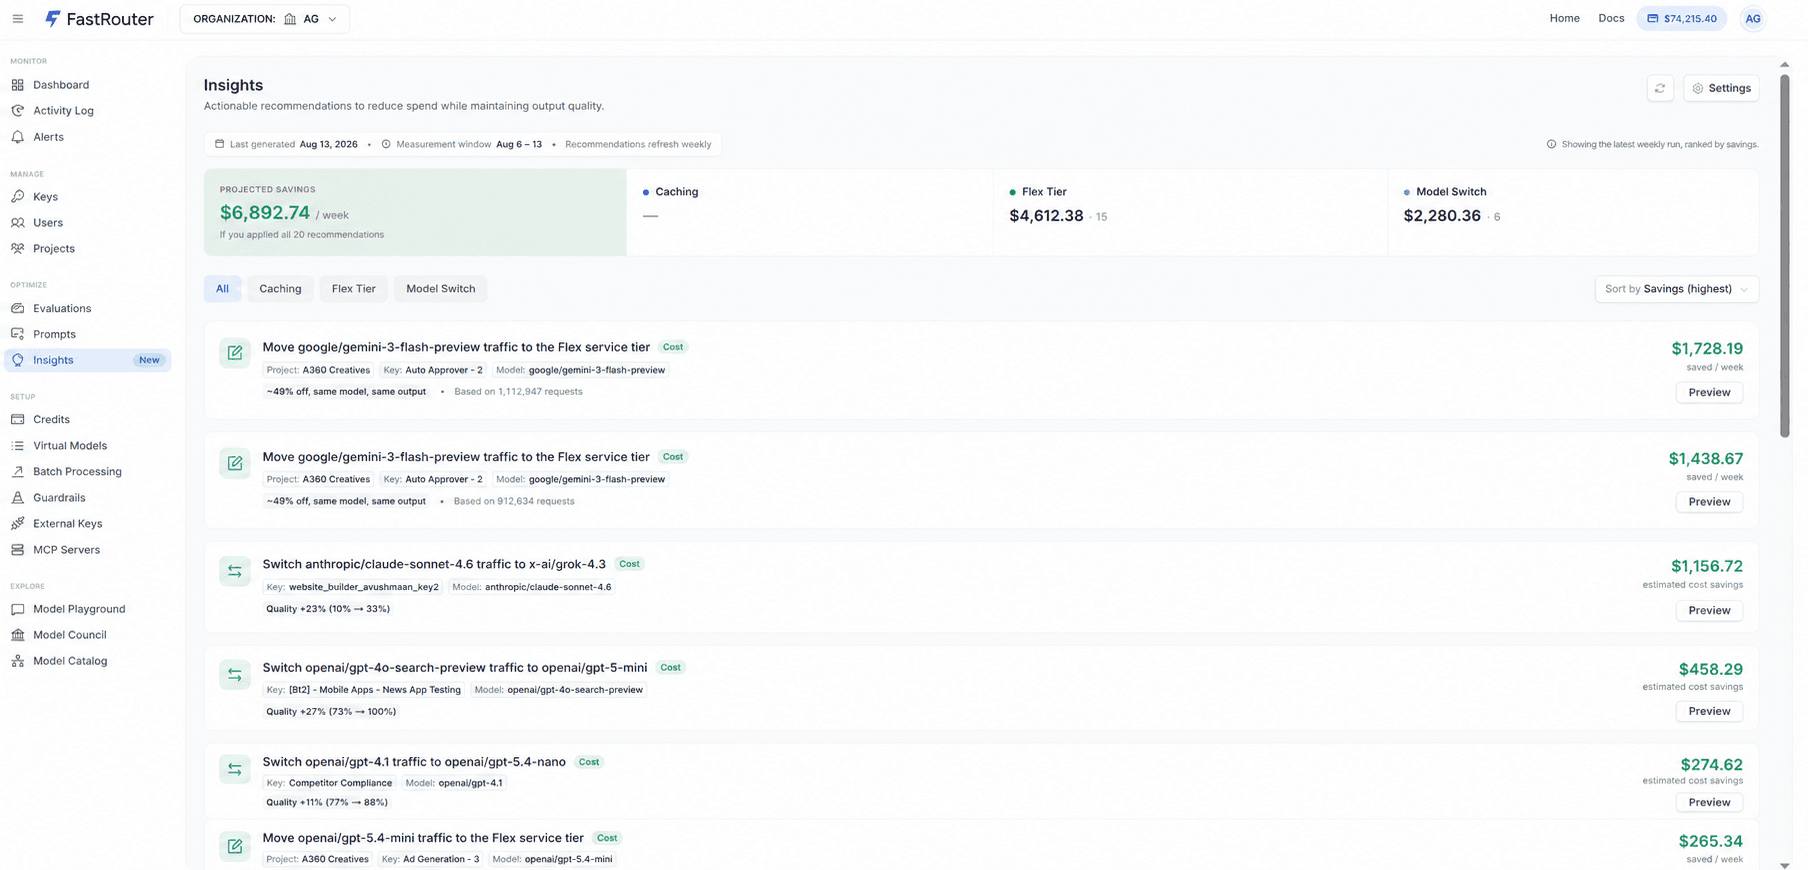Go to Home in top navigation
The height and width of the screenshot is (870, 1808).
(1565, 19)
